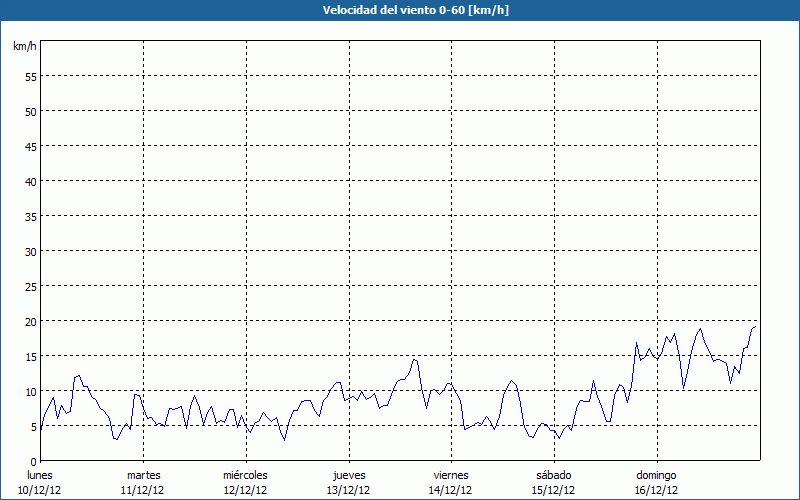This screenshot has height=500, width=800.
Task: Click the chart title 'Velocidad del viento 0-60 [km/h]'
Action: click(400, 11)
